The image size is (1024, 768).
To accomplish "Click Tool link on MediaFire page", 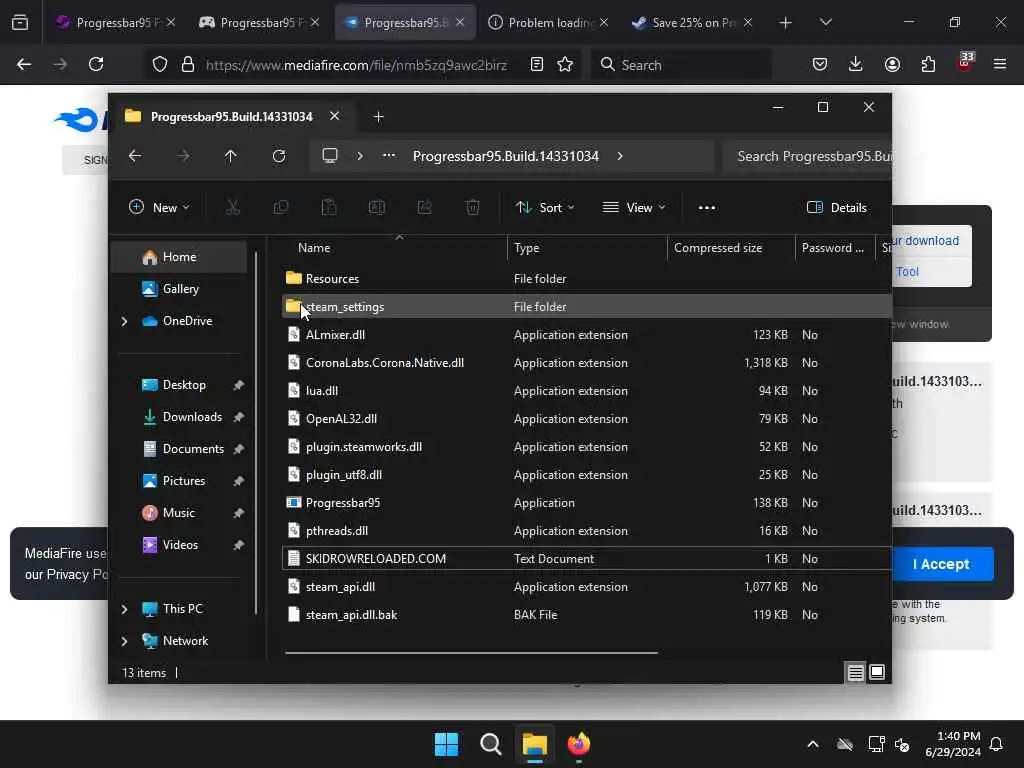I will (x=907, y=272).
